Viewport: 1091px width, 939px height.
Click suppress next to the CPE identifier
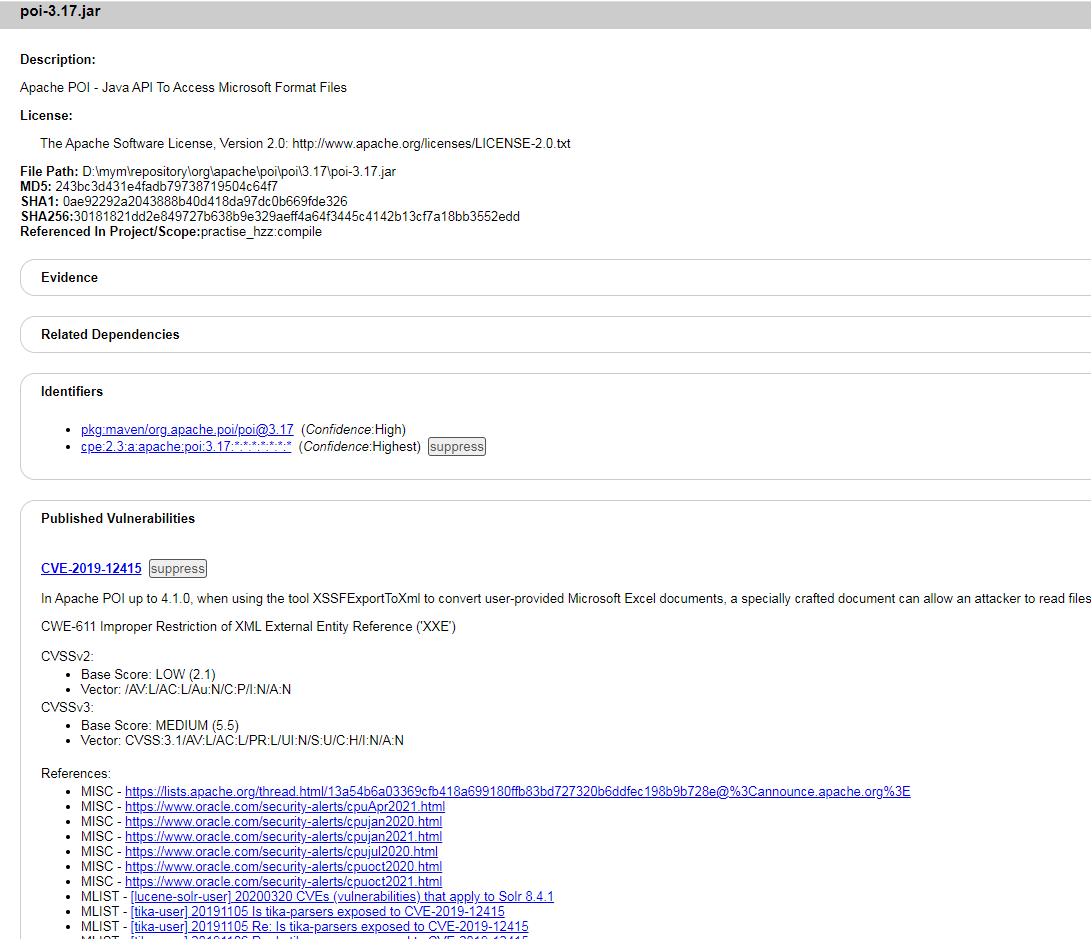click(x=456, y=446)
